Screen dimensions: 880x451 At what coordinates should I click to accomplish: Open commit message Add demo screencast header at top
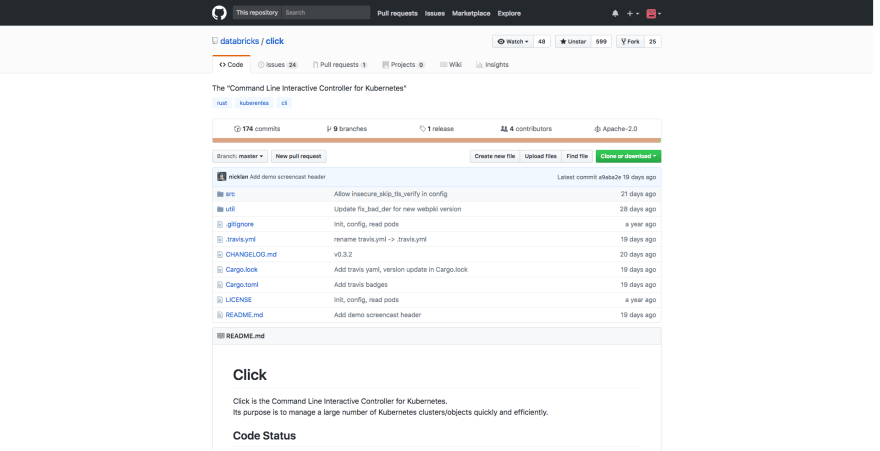pos(287,177)
